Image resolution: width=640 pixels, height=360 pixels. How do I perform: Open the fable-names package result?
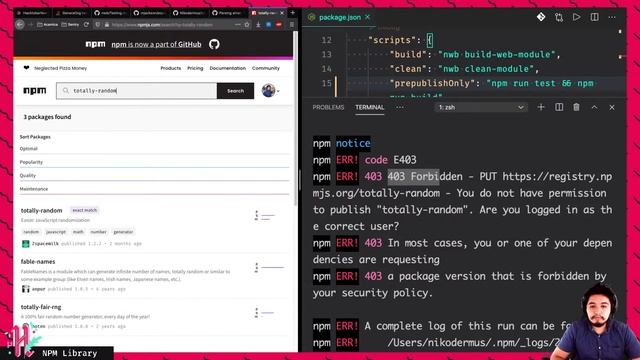(x=38, y=262)
